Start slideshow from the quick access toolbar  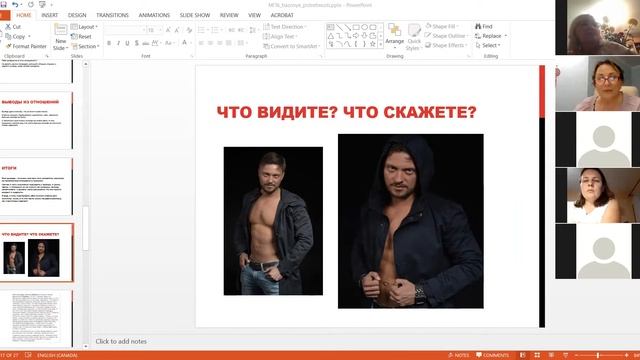(x=42, y=4)
